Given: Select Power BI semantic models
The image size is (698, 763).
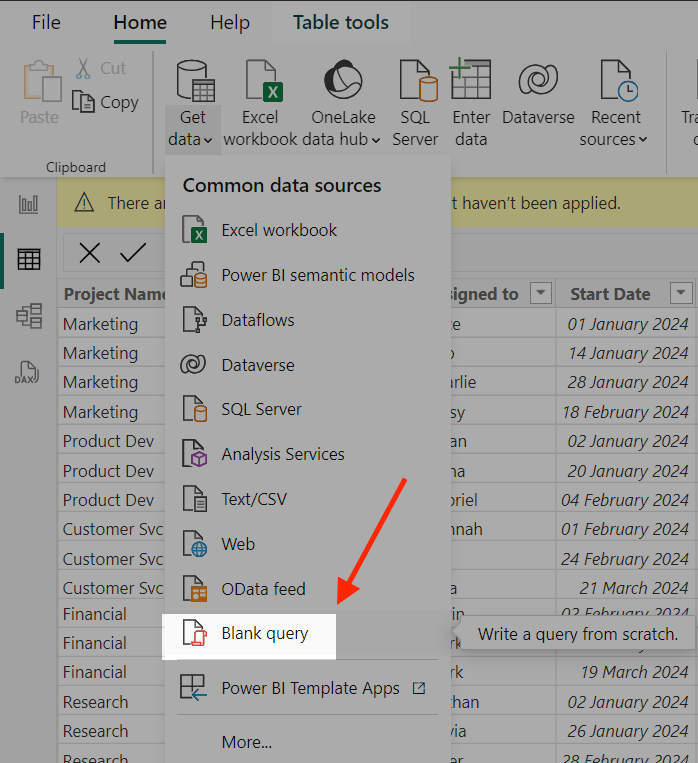Looking at the screenshot, I should (x=307, y=275).
